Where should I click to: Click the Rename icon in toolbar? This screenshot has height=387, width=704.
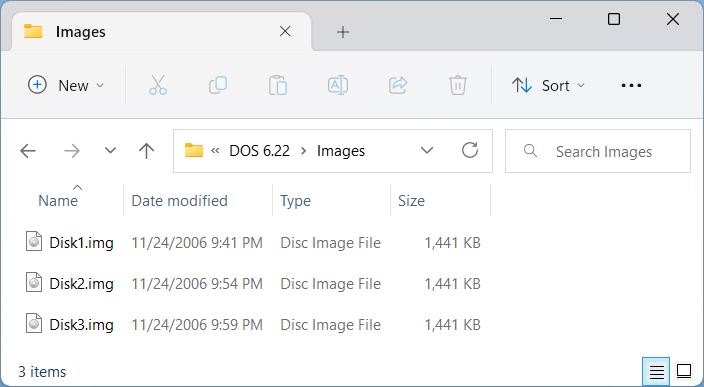(x=338, y=85)
